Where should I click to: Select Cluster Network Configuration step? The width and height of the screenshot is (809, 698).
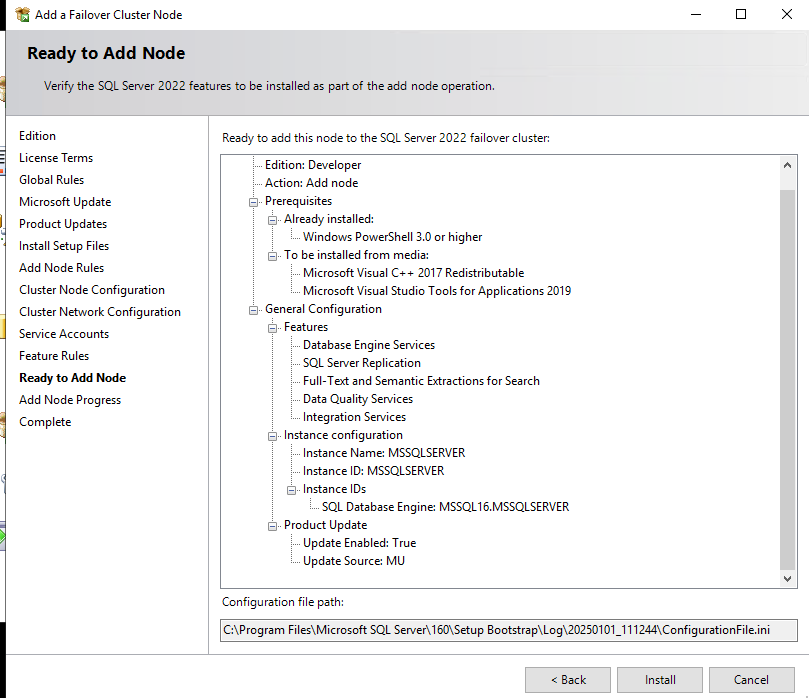click(x=100, y=312)
